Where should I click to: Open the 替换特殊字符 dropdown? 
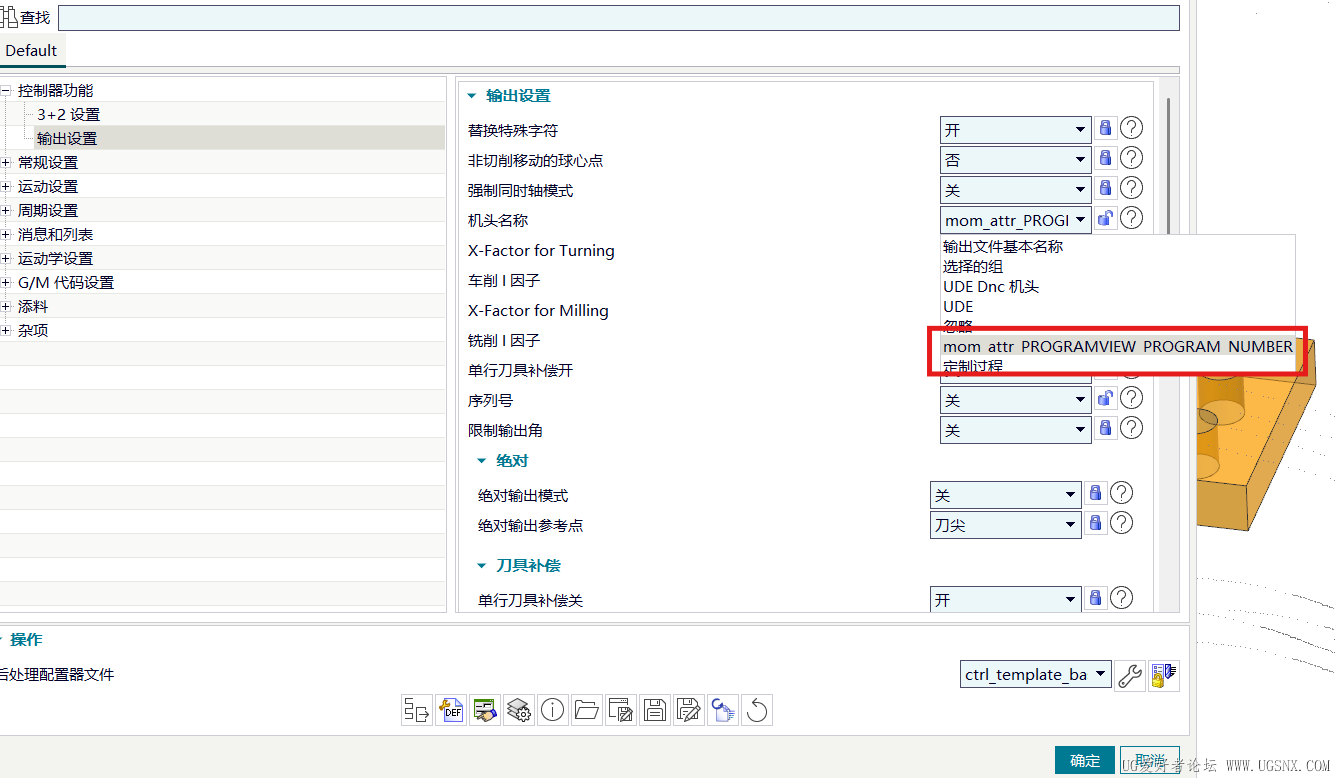1015,129
